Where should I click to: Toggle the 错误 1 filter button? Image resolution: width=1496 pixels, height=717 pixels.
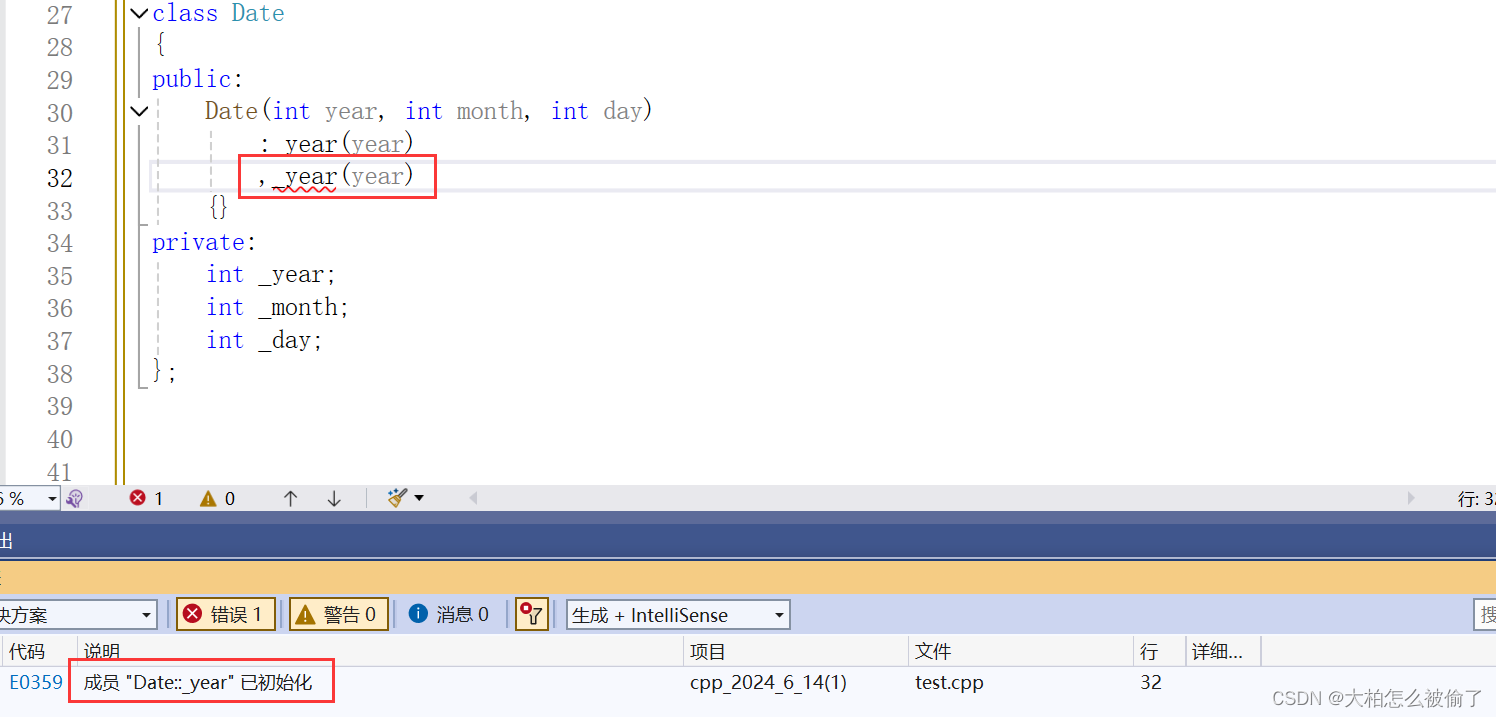pyautogui.click(x=226, y=615)
